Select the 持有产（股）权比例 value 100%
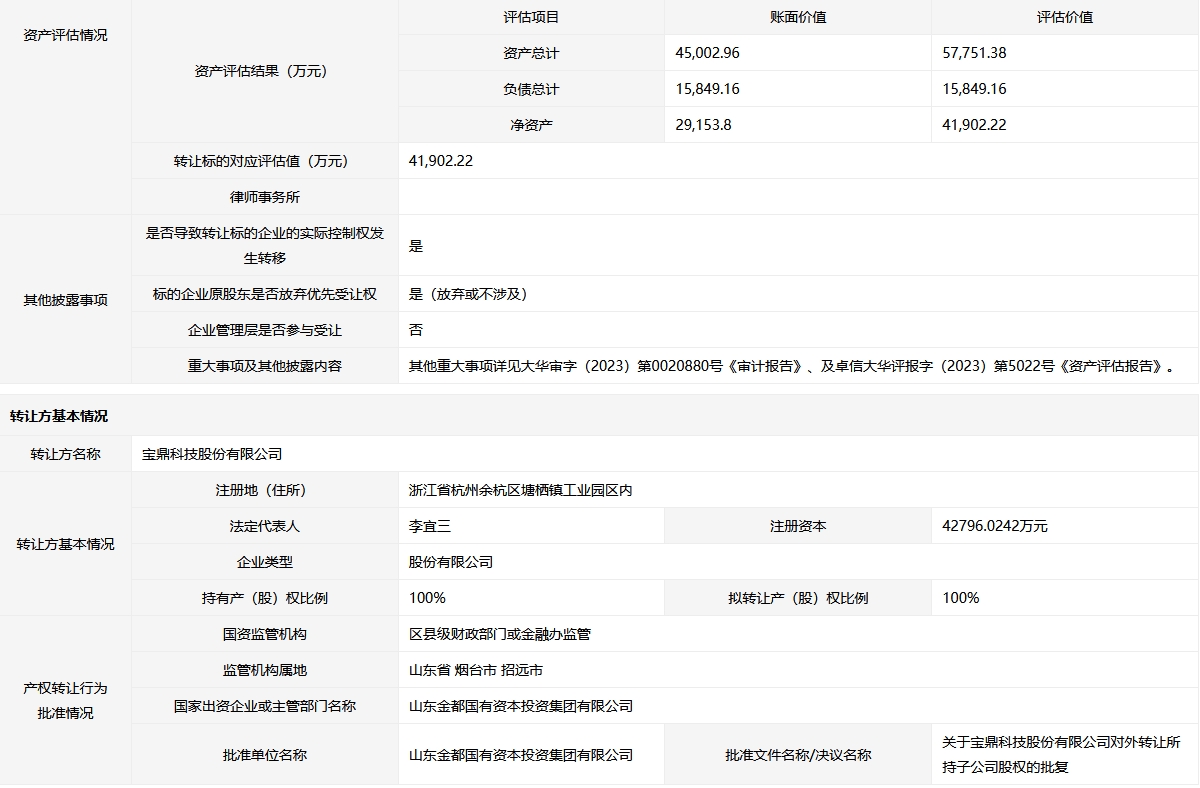Viewport: 1200px width, 788px height. 427,598
